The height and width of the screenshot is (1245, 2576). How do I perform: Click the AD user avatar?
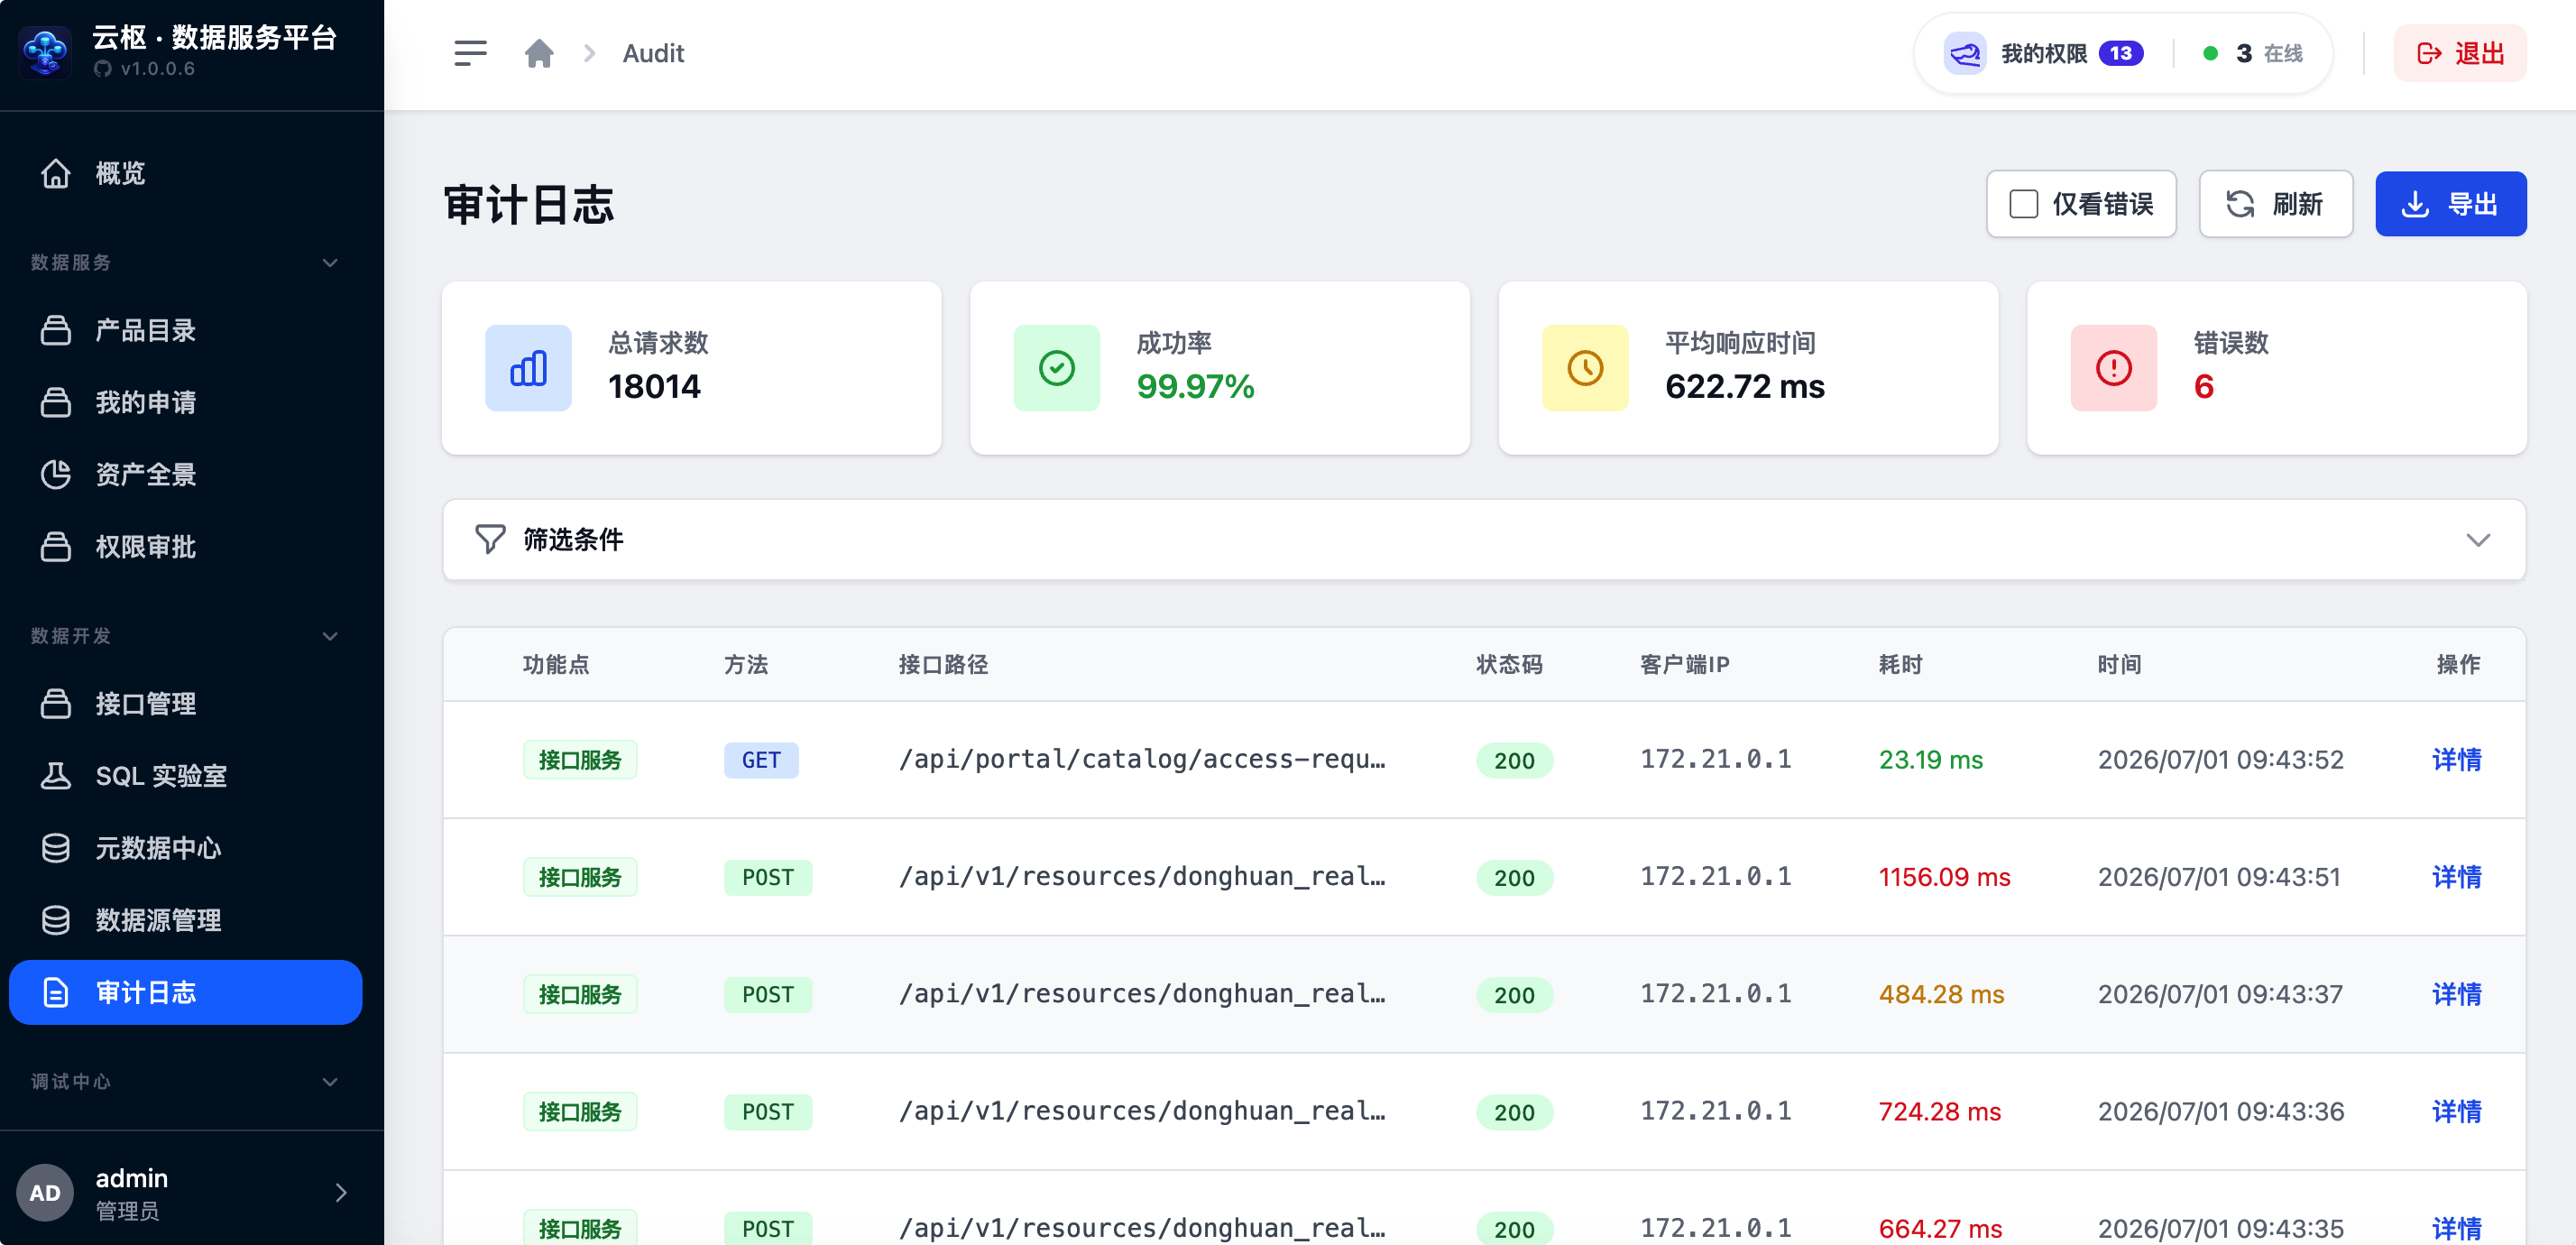[x=45, y=1192]
